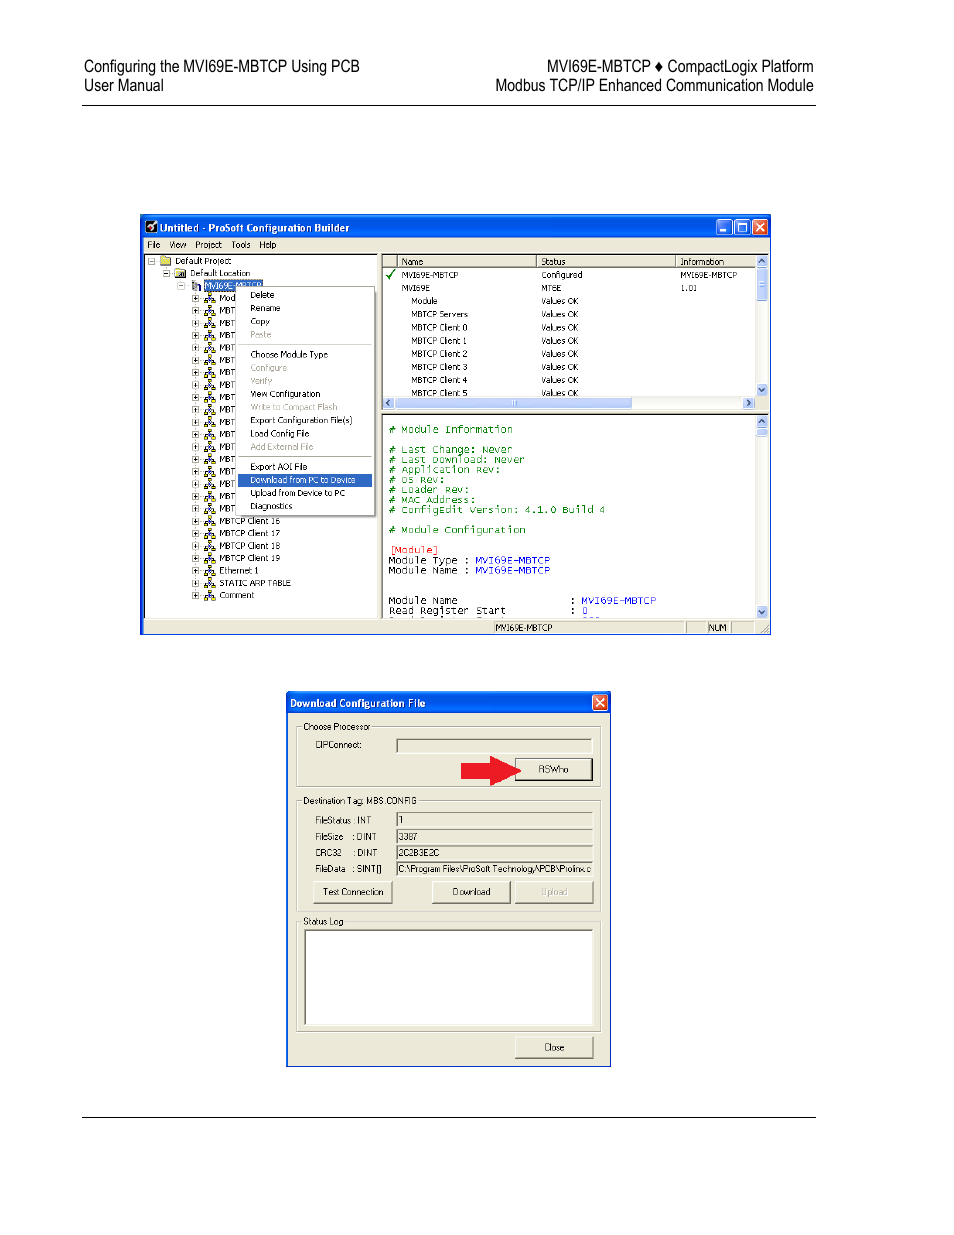Viewport: 954px width, 1235px height.
Task: Click the Download button in dialog
Action: pyautogui.click(x=471, y=892)
